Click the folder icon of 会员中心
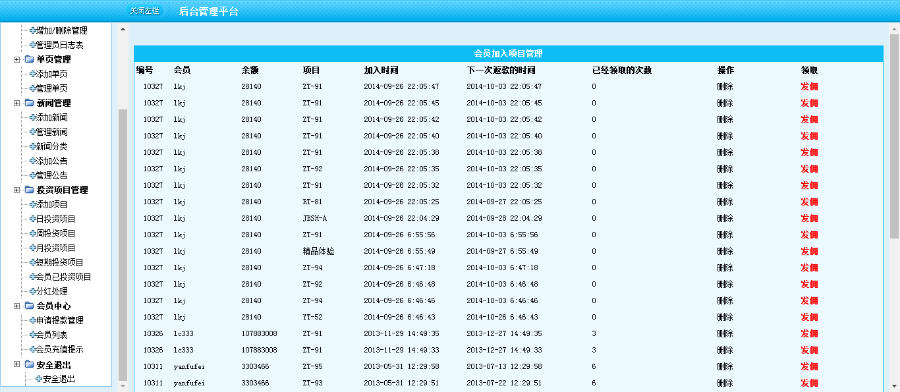This screenshot has height=392, width=900. 29,306
